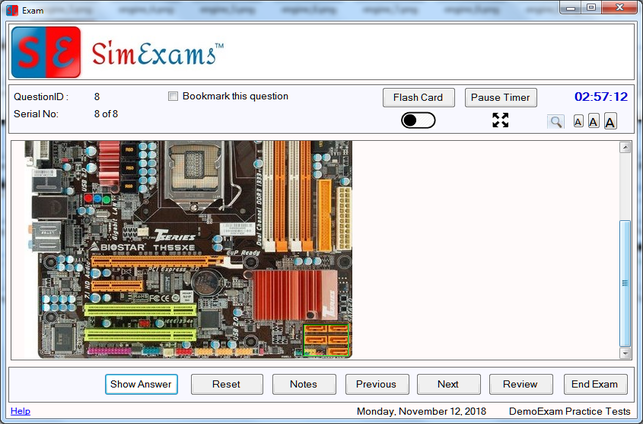Minimize the Exam window

(x=571, y=8)
